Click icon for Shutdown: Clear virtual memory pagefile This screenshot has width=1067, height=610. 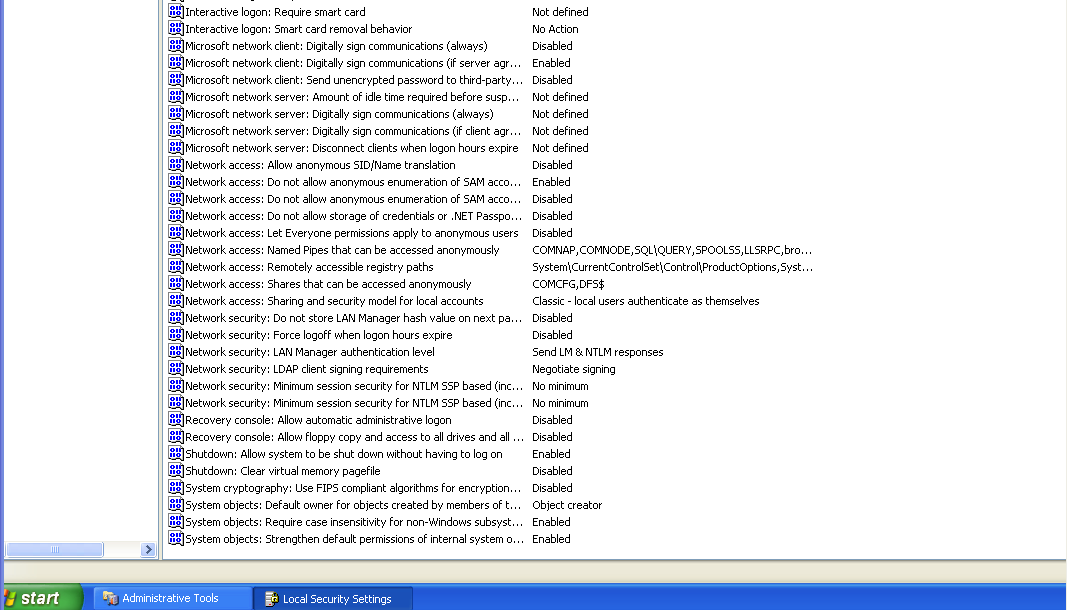(176, 471)
